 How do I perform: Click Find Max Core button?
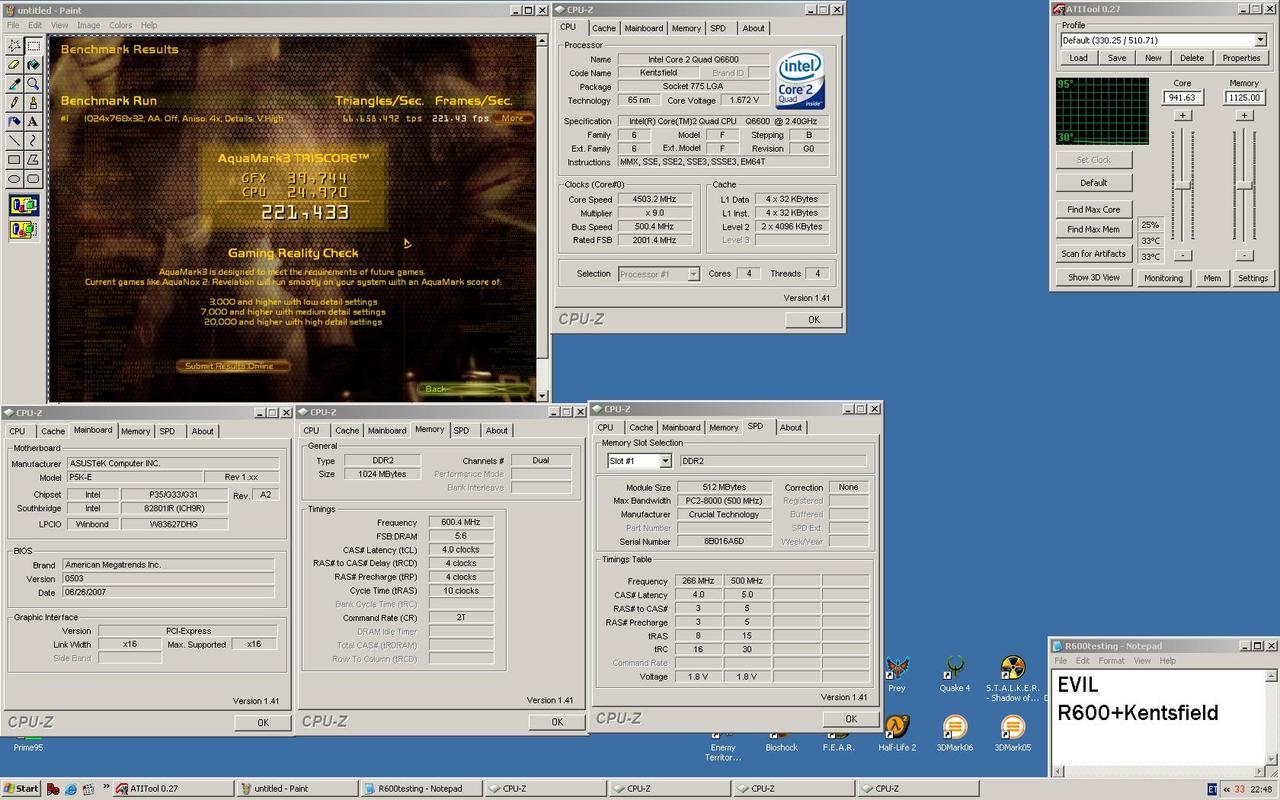(1094, 209)
